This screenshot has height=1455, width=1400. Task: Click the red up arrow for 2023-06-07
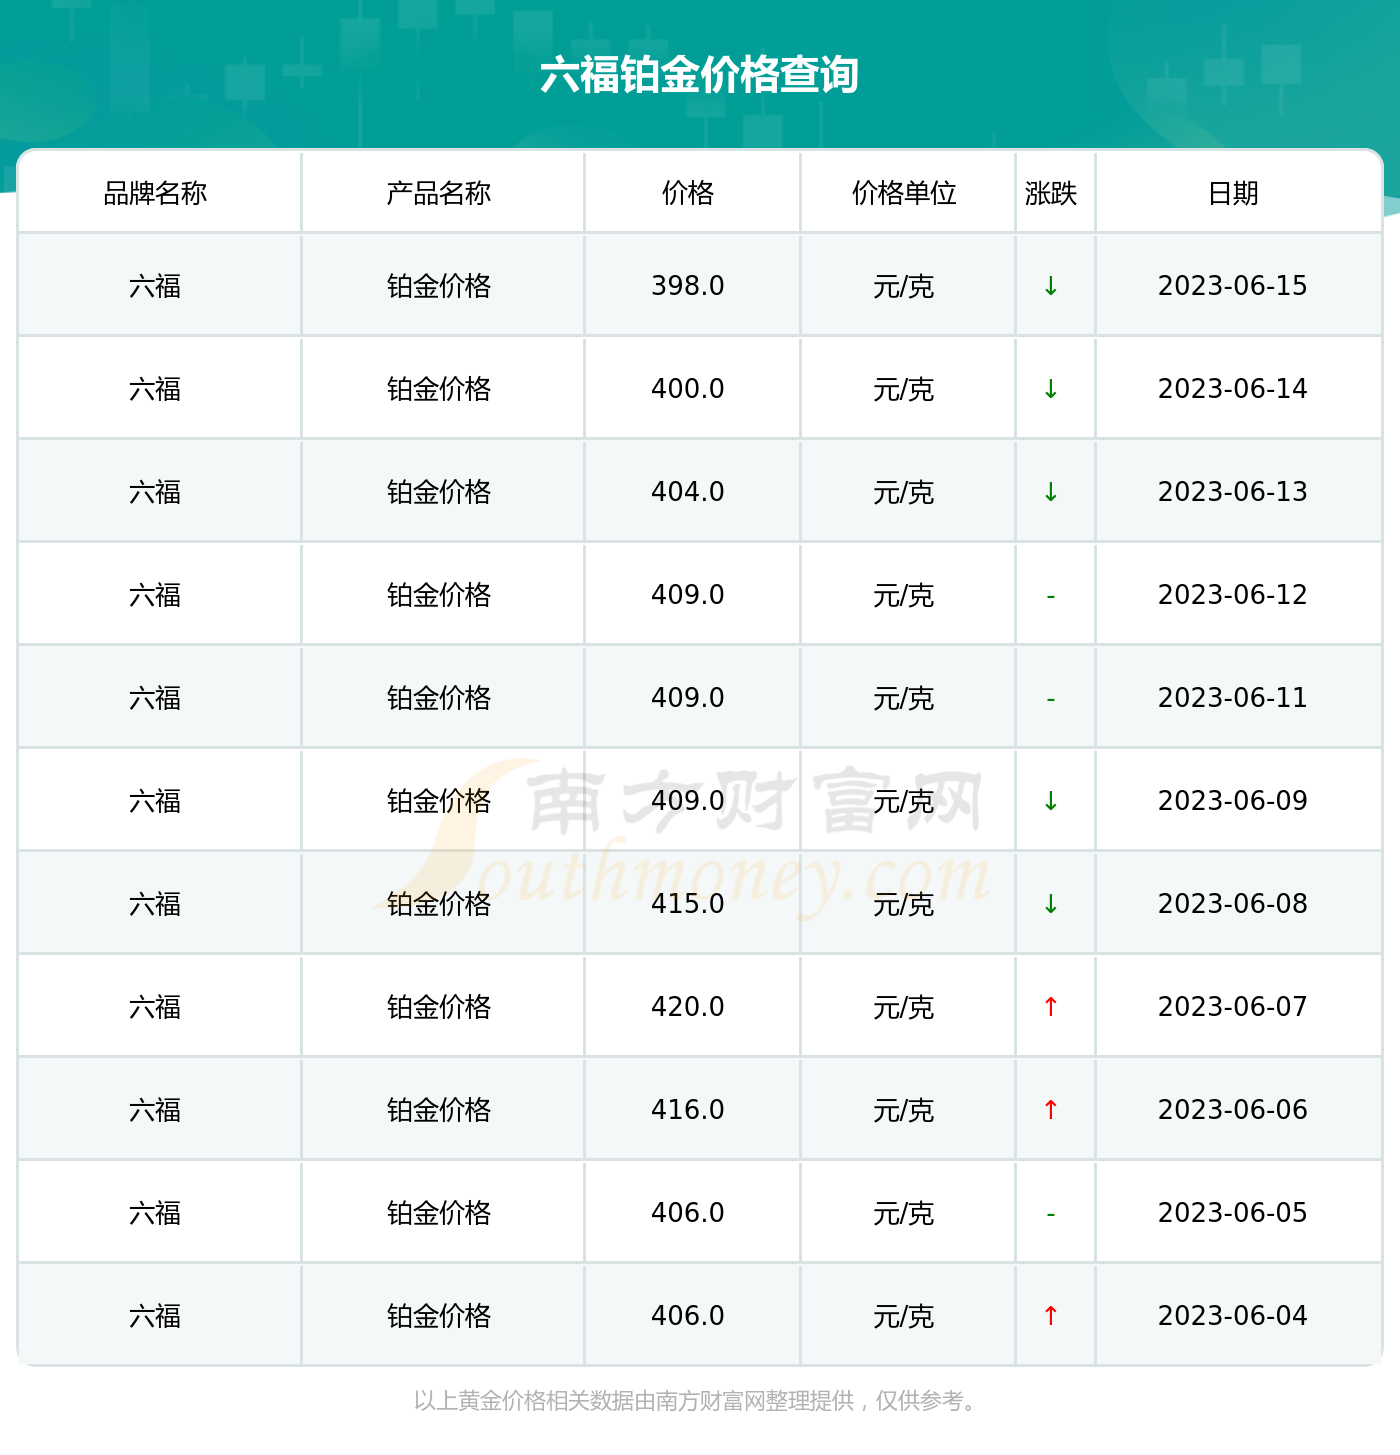[x=1051, y=1007]
